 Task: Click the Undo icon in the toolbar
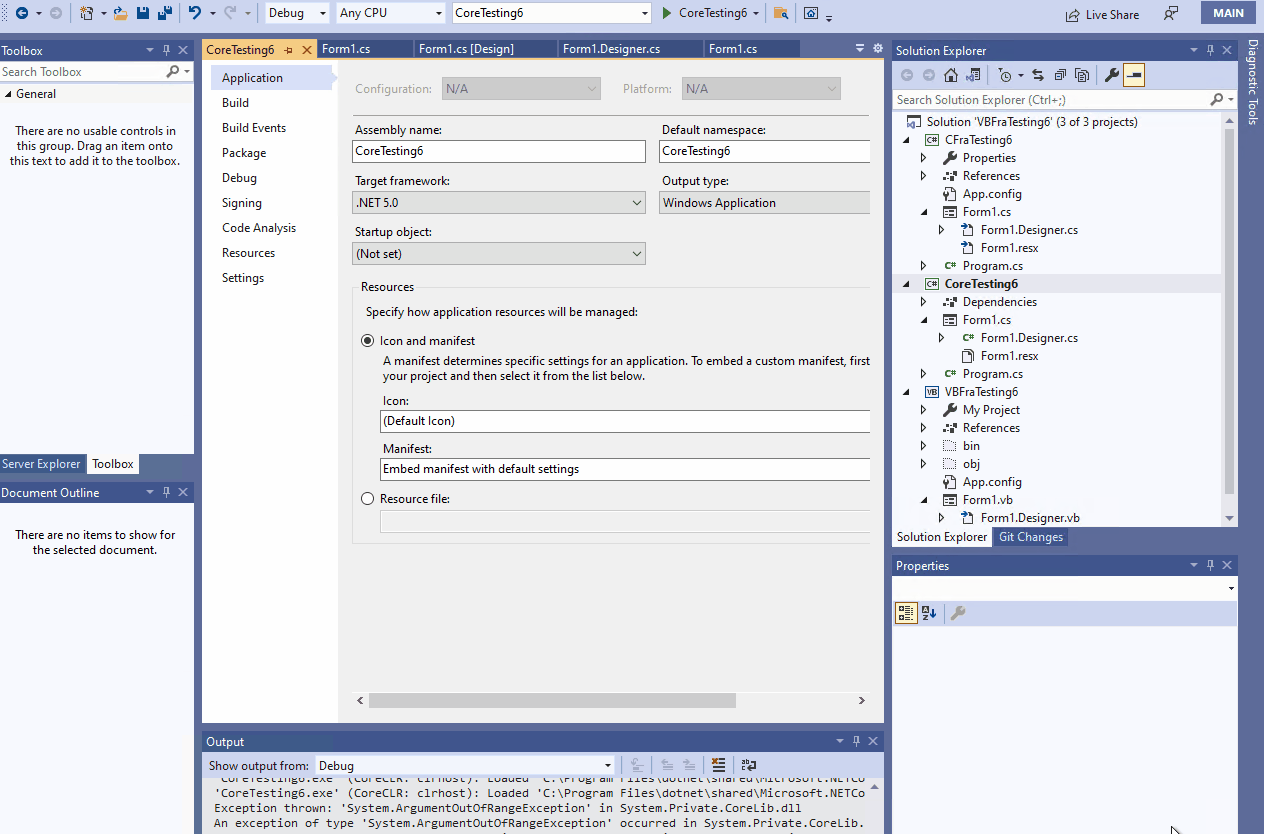[x=196, y=13]
